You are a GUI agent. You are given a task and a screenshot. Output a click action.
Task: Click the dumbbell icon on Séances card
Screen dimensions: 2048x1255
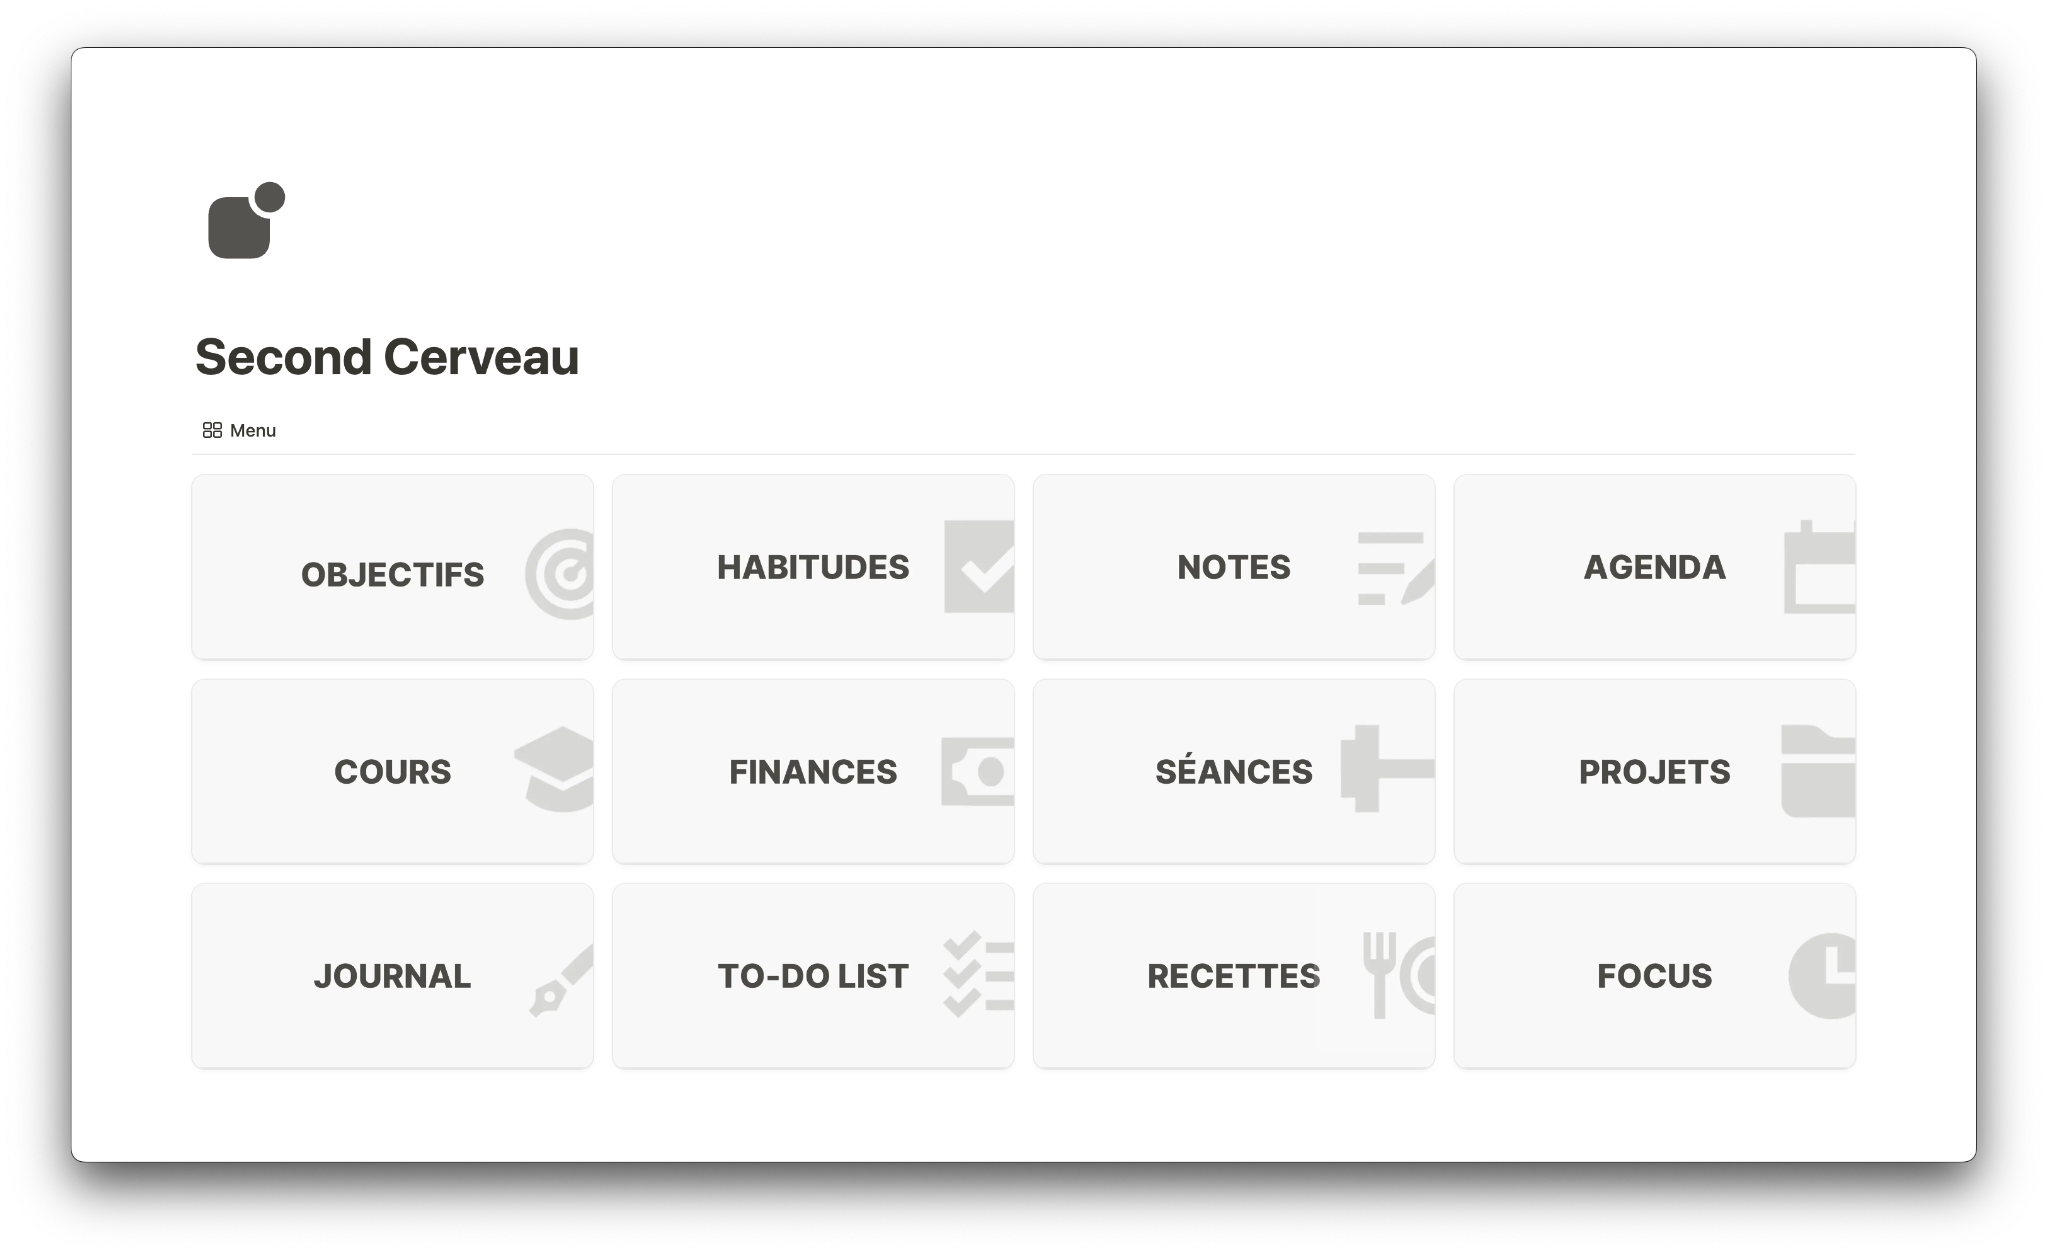tap(1387, 769)
